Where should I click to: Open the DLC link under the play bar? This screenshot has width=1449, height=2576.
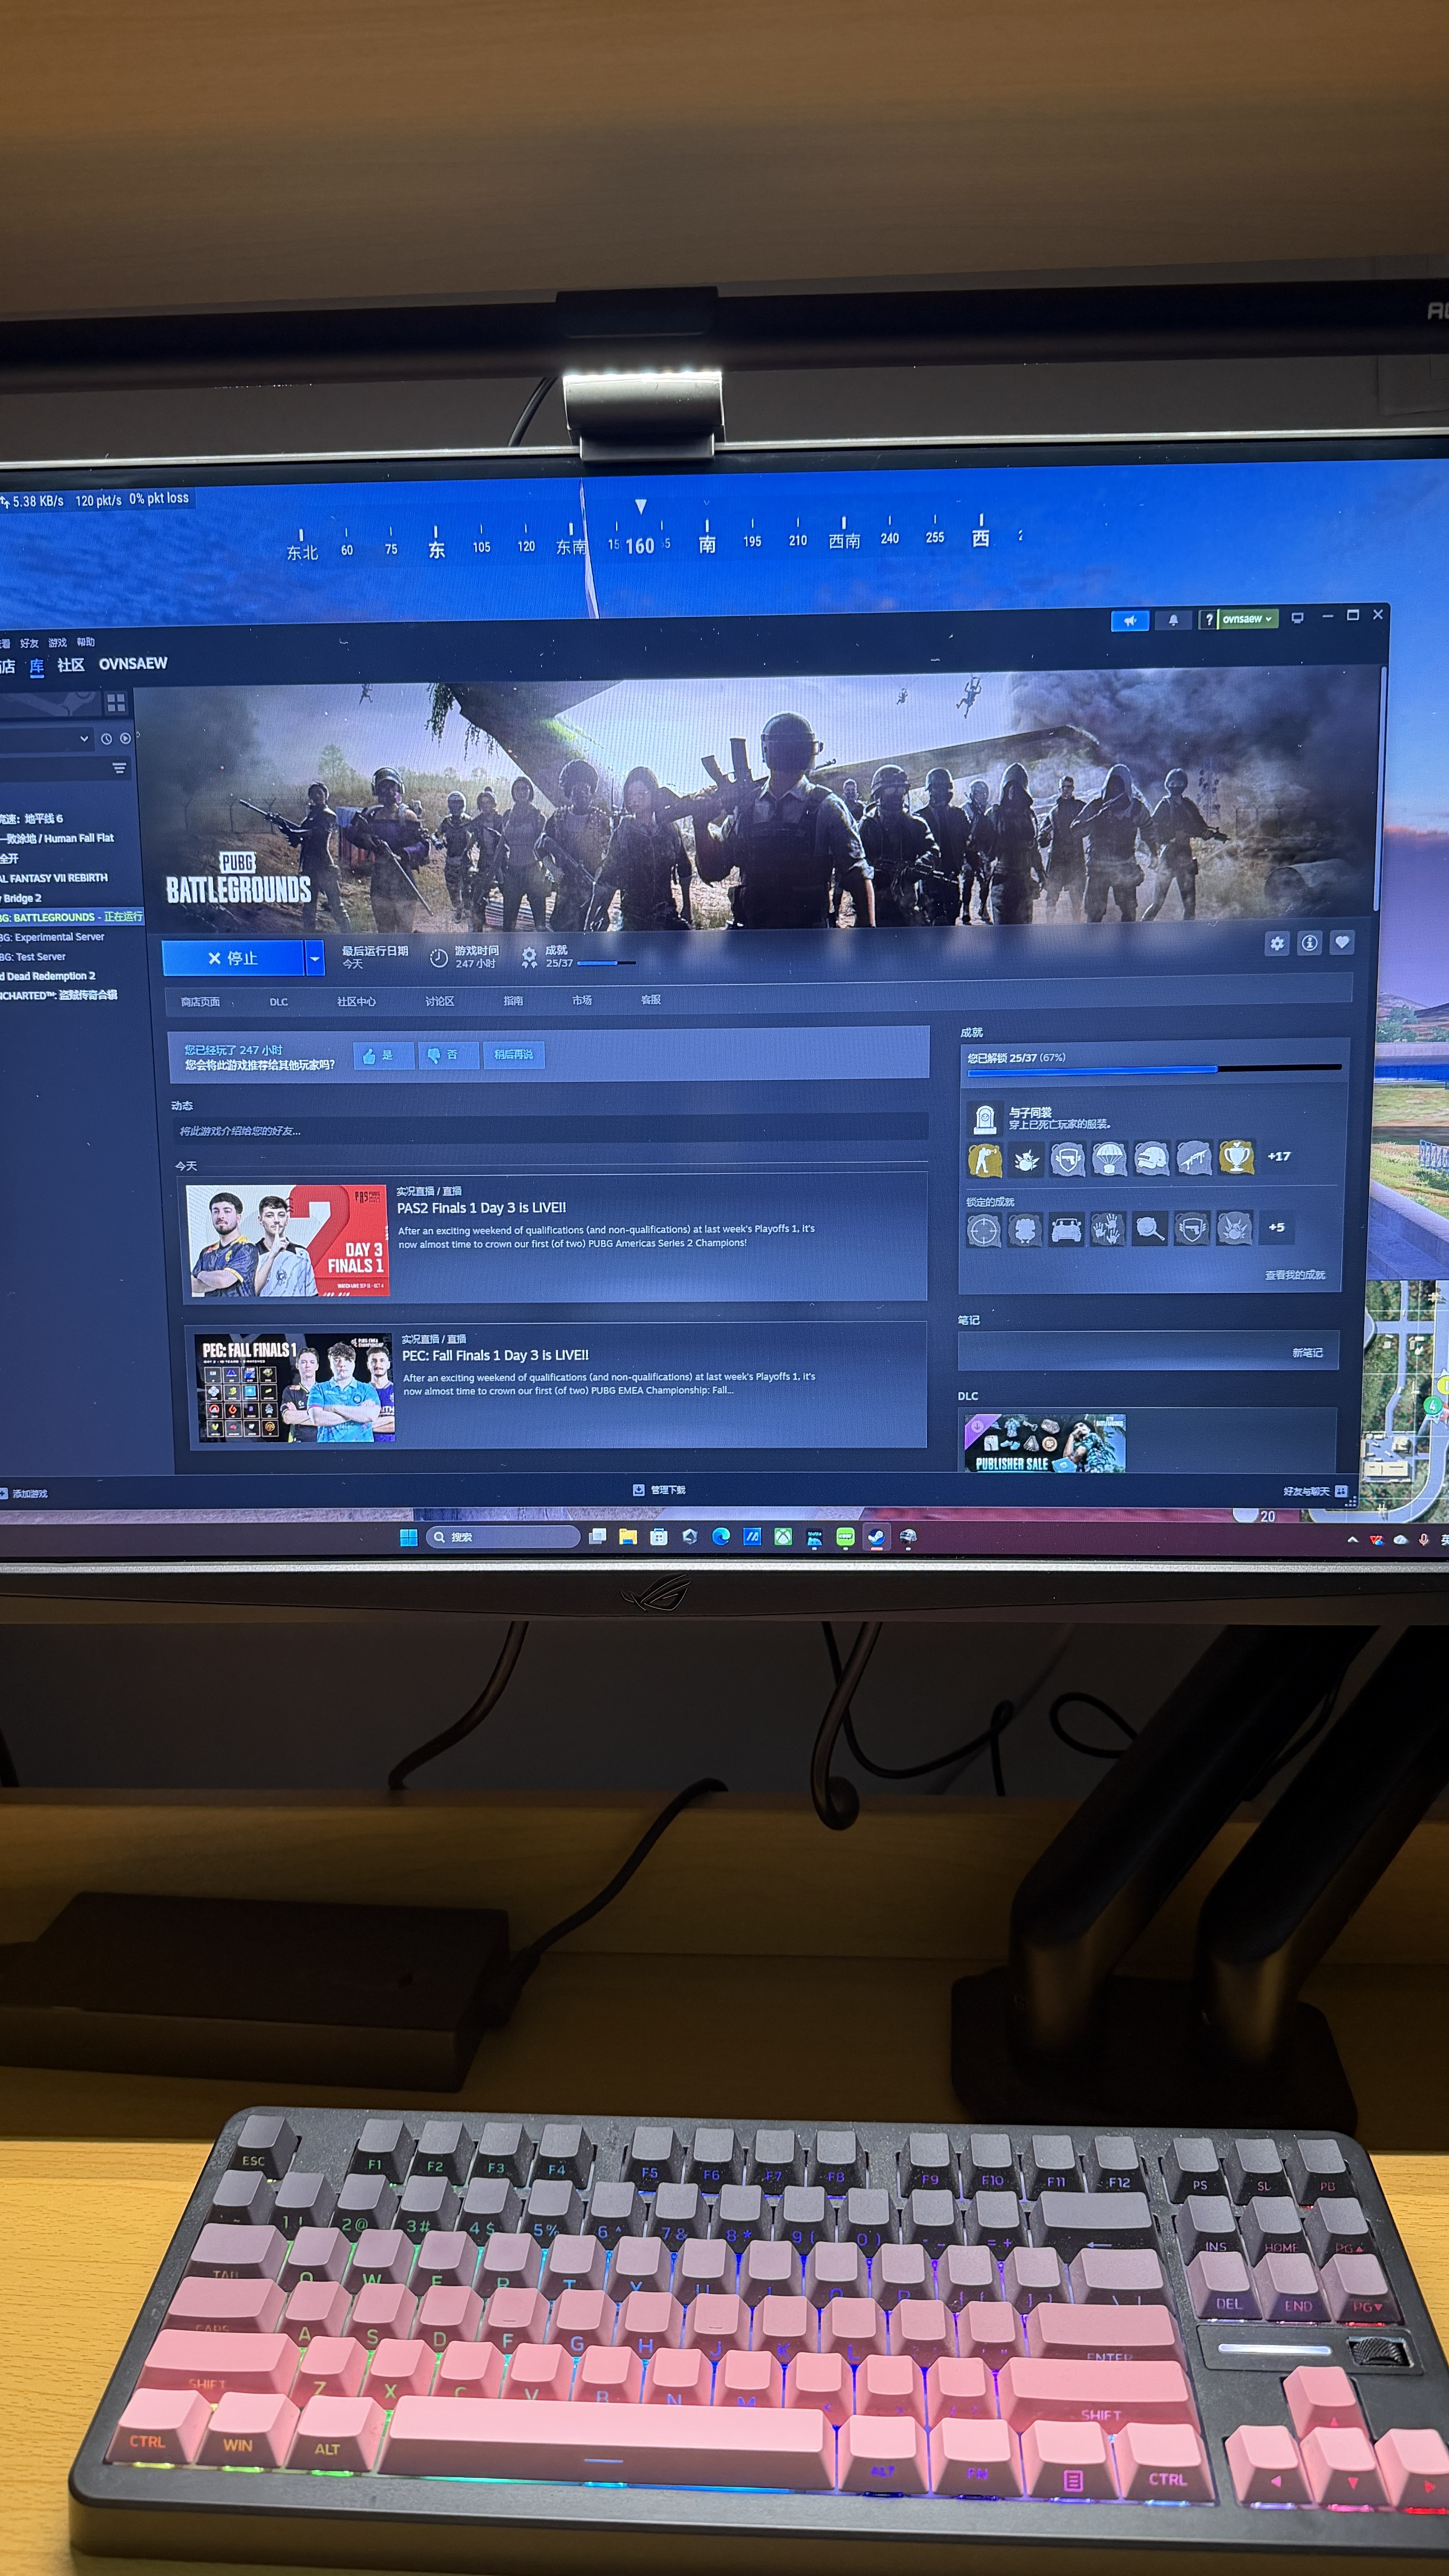click(279, 1002)
